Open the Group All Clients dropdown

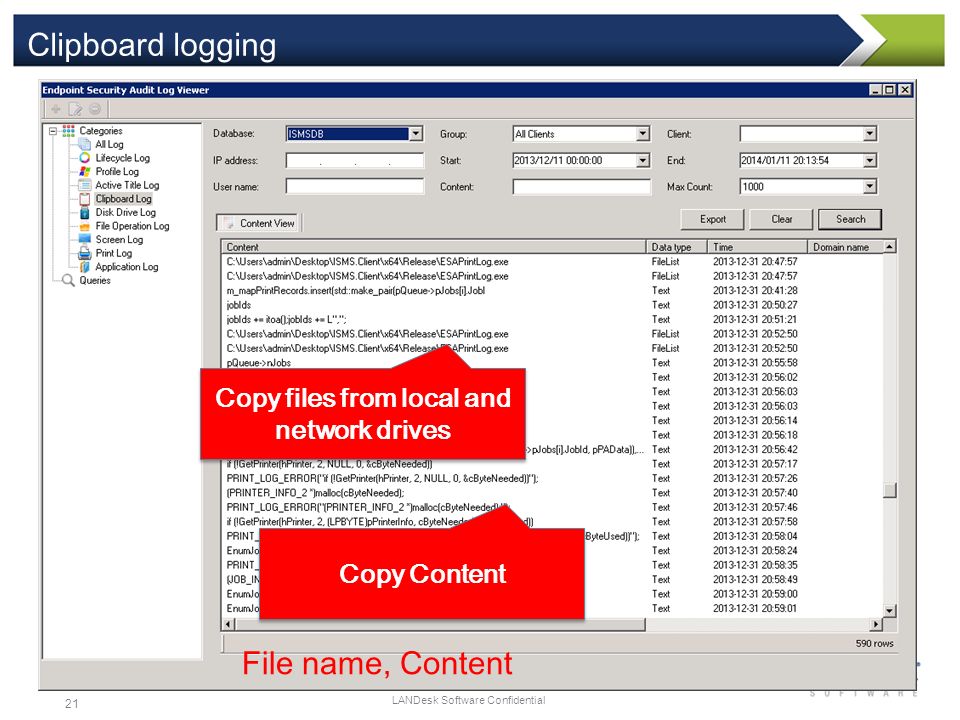pyautogui.click(x=642, y=133)
